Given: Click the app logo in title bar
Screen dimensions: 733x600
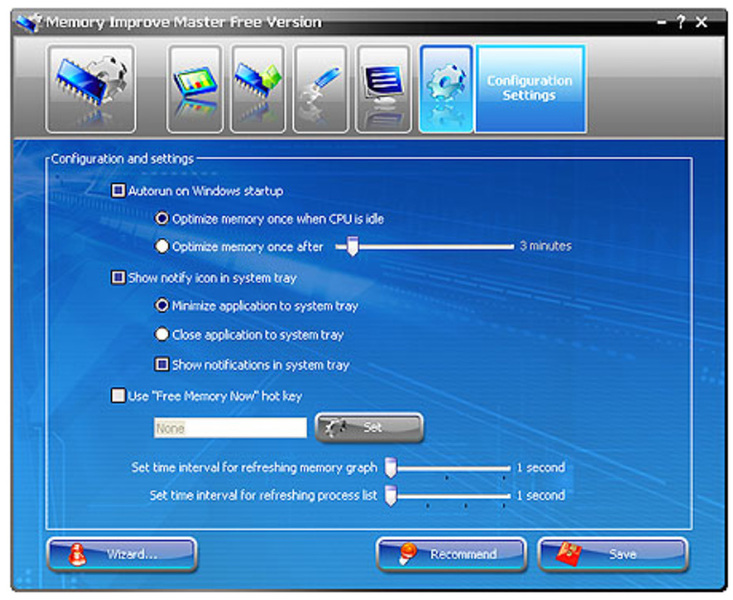Looking at the screenshot, I should (x=29, y=22).
